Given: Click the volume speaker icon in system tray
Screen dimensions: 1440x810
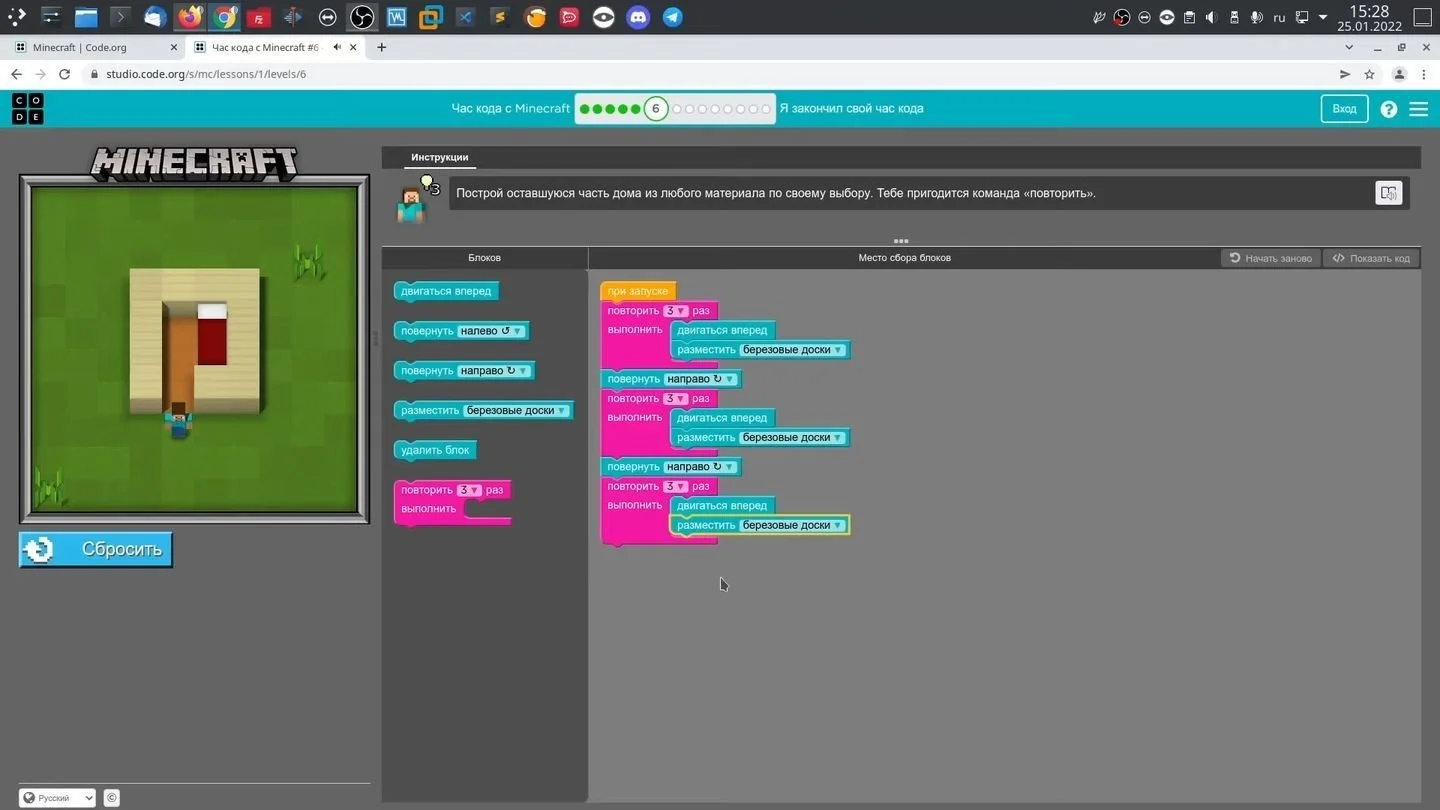Looking at the screenshot, I should click(x=1211, y=17).
